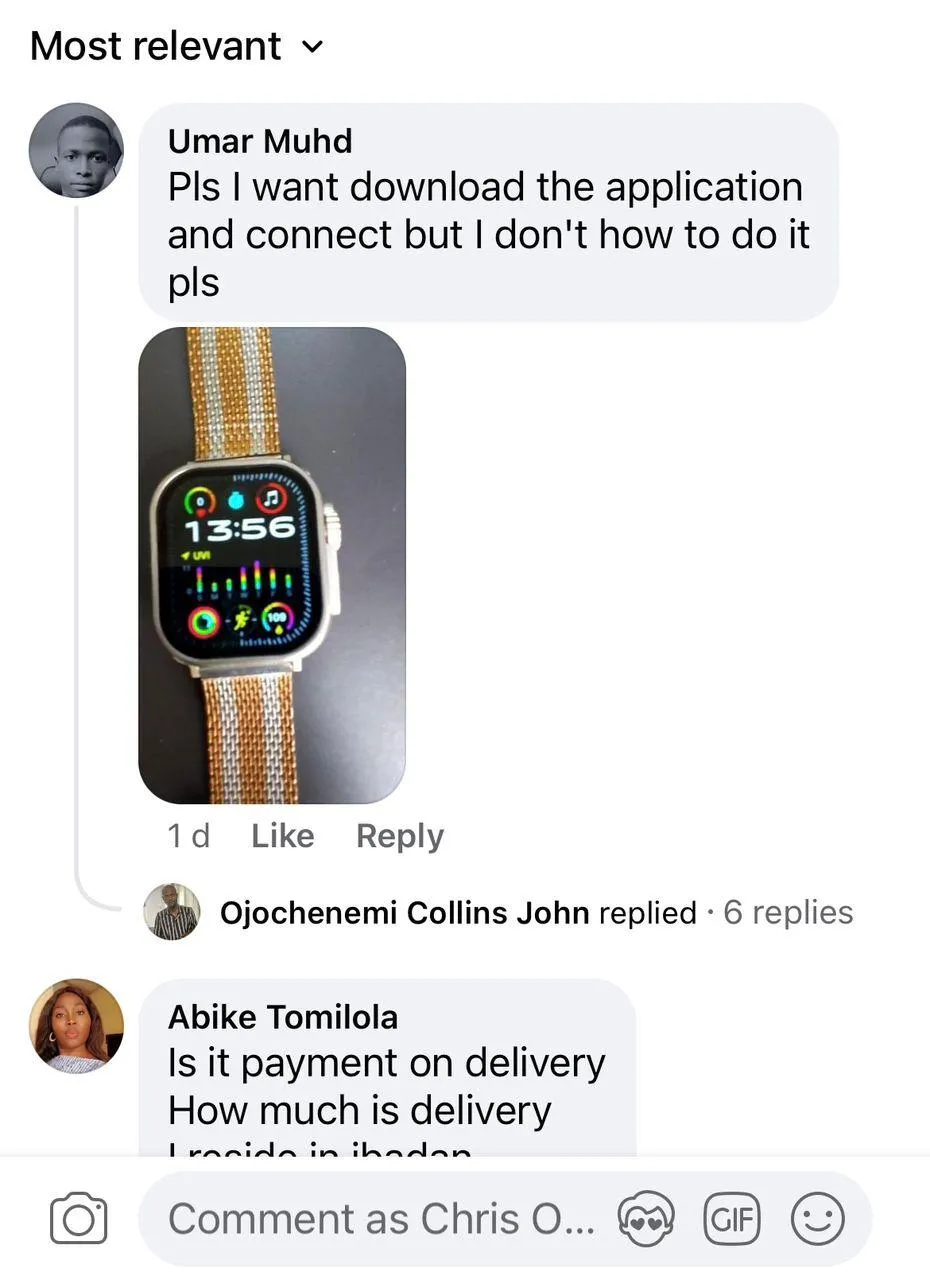930x1280 pixels.
Task: Open Ojochenemi Collins John's name link
Action: point(404,912)
